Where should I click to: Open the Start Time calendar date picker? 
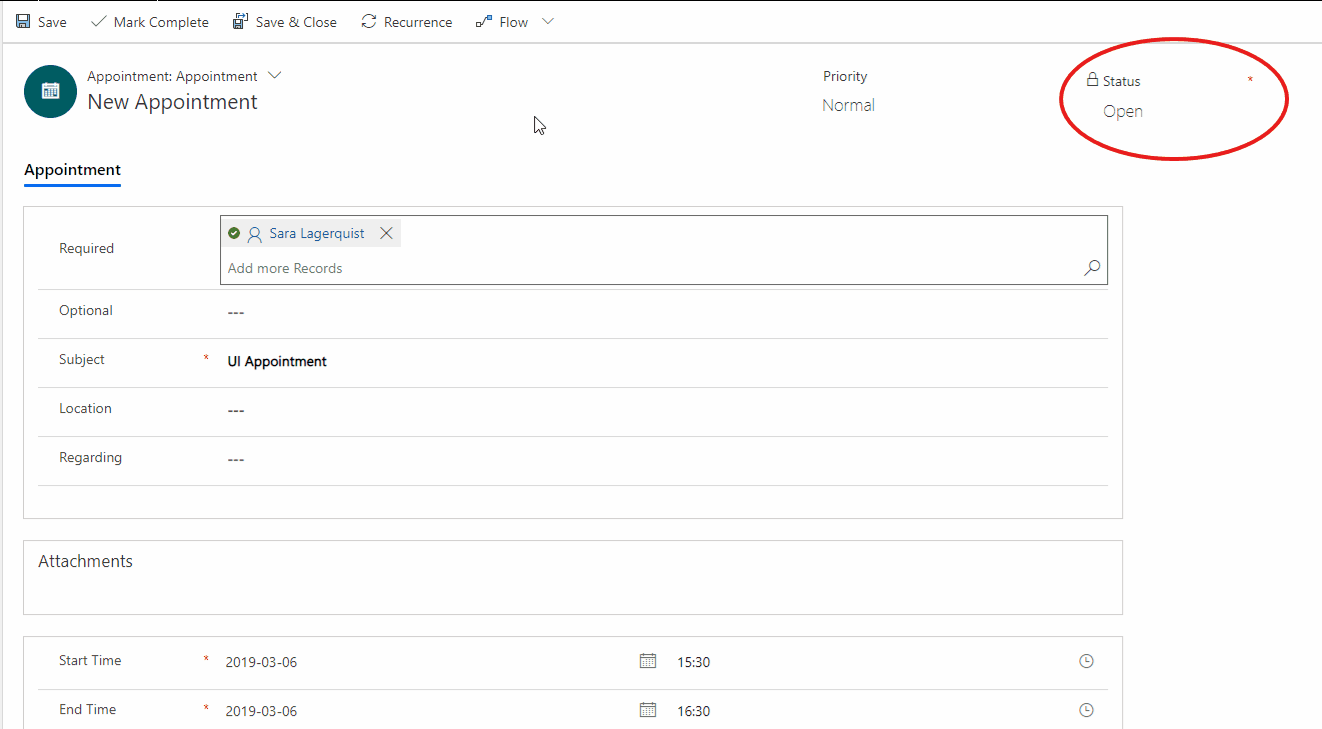coord(648,661)
